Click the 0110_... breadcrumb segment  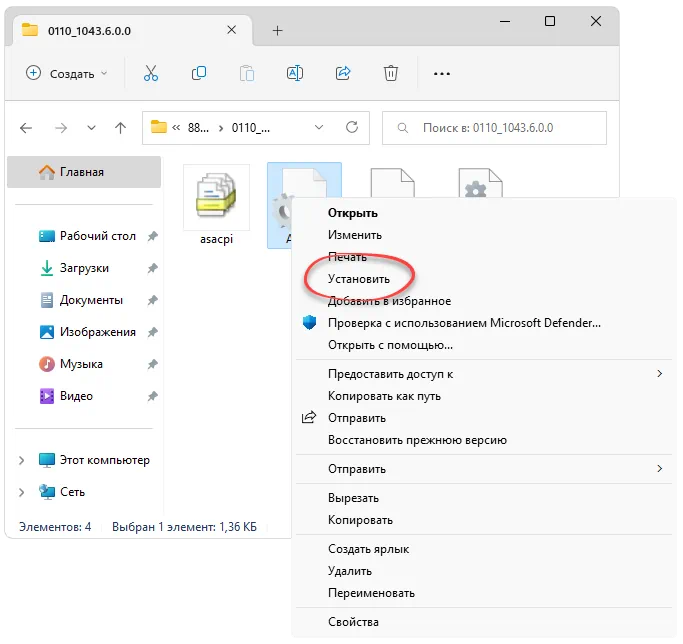[251, 128]
